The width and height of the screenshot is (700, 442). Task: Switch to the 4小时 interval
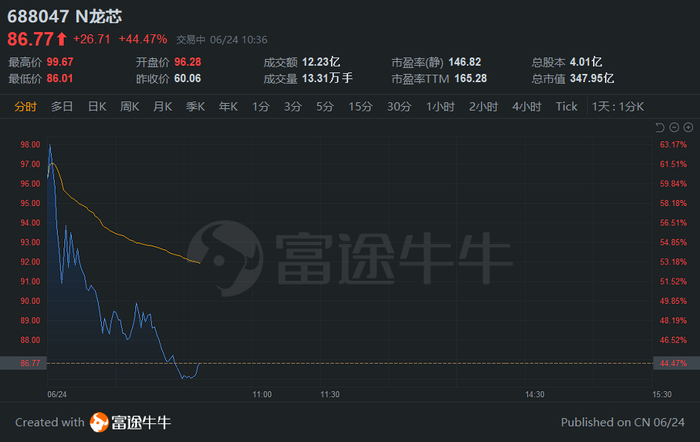pyautogui.click(x=526, y=106)
